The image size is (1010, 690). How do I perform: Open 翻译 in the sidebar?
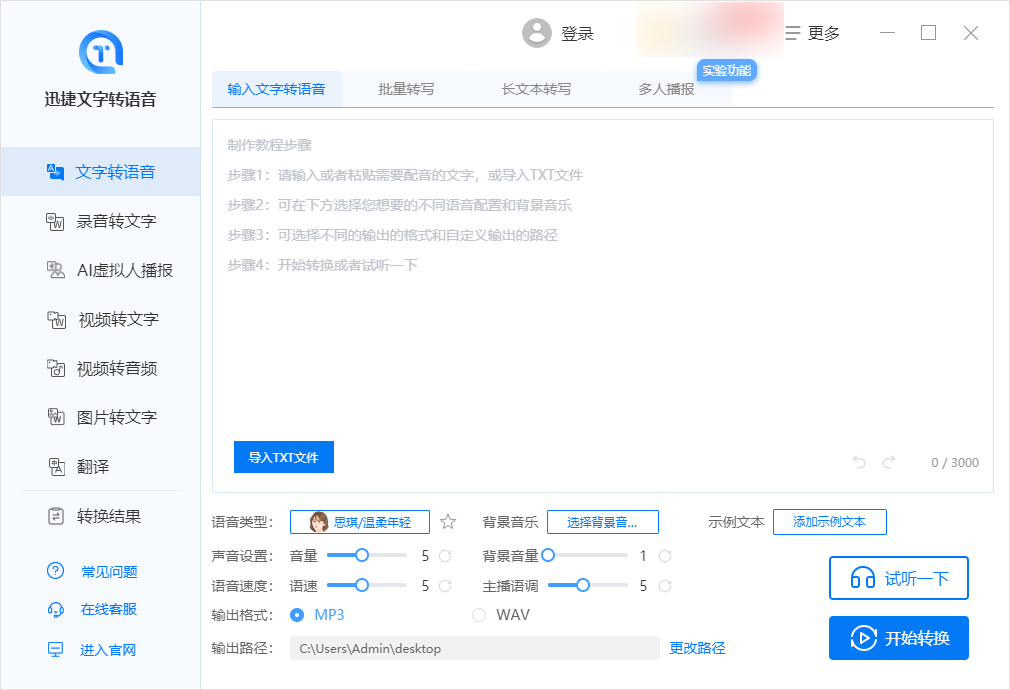pyautogui.click(x=100, y=466)
